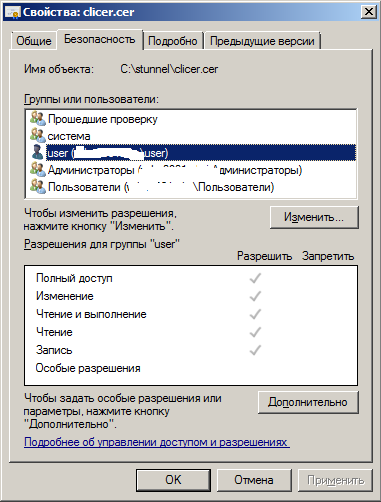Click the group icon beside Пользователи

click(x=38, y=187)
